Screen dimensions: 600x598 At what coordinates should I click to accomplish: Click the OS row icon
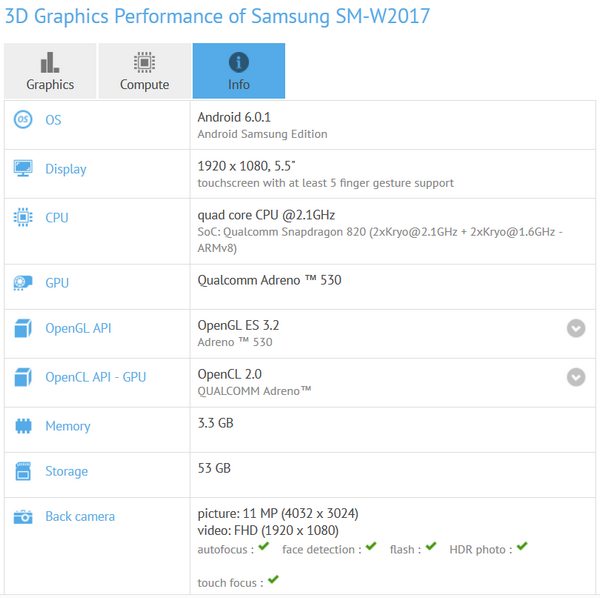click(22, 120)
